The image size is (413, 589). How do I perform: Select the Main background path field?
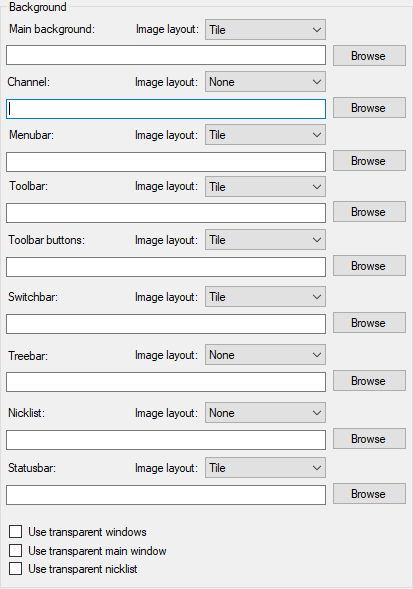point(166,55)
